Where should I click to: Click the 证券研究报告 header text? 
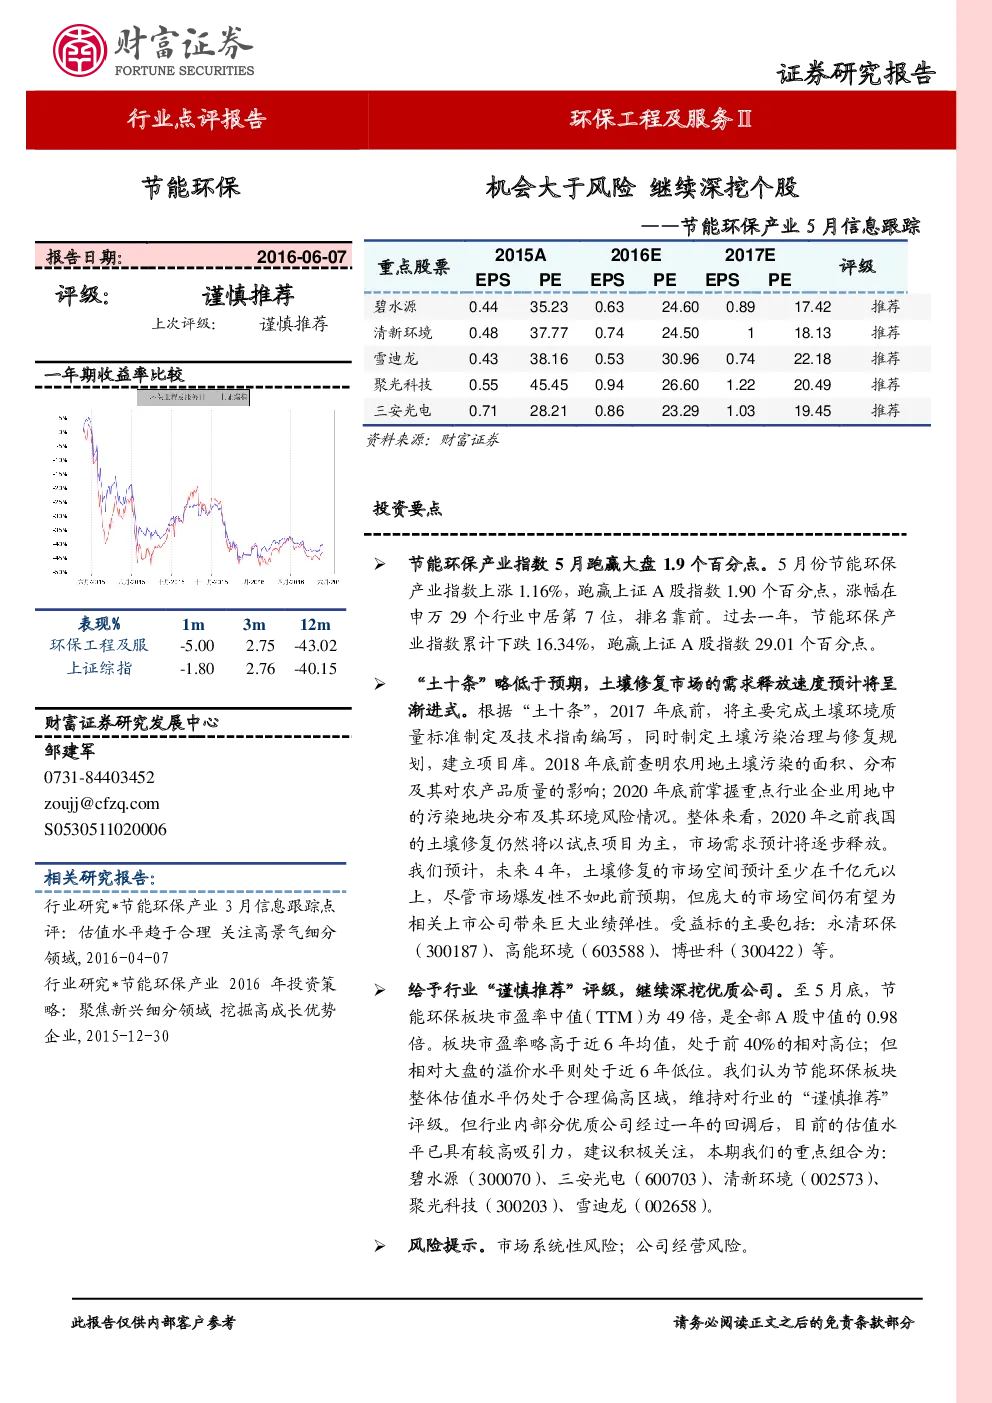(x=857, y=73)
